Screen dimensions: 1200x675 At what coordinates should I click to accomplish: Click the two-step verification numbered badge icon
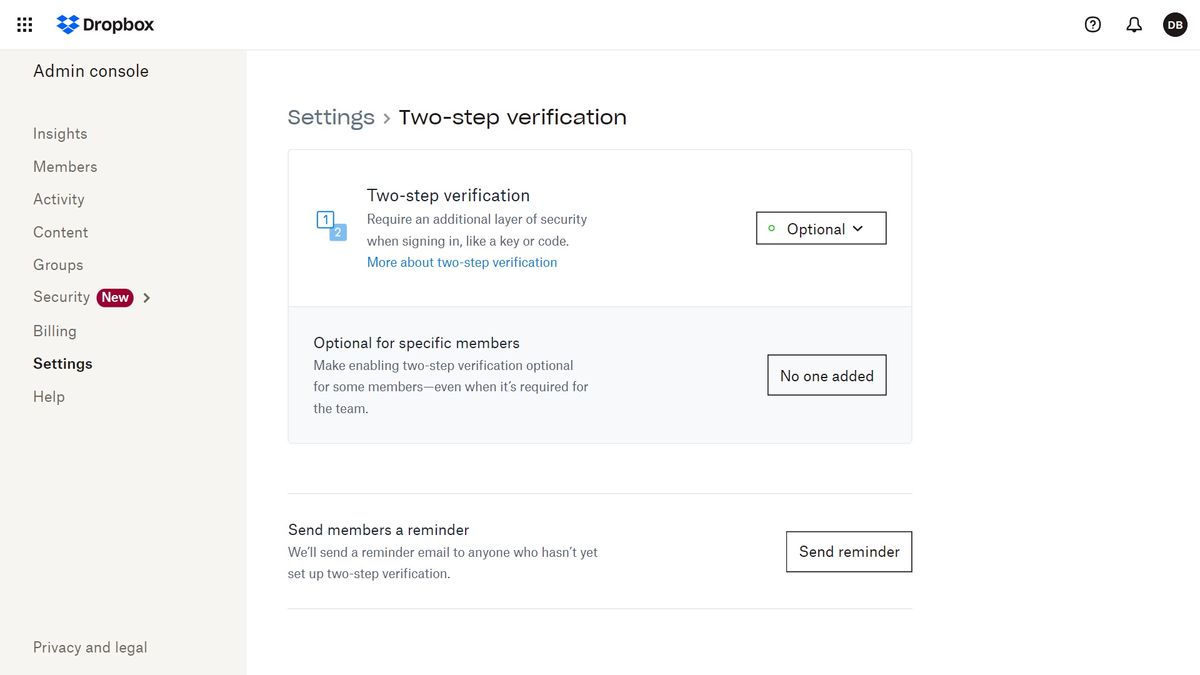pyautogui.click(x=330, y=226)
